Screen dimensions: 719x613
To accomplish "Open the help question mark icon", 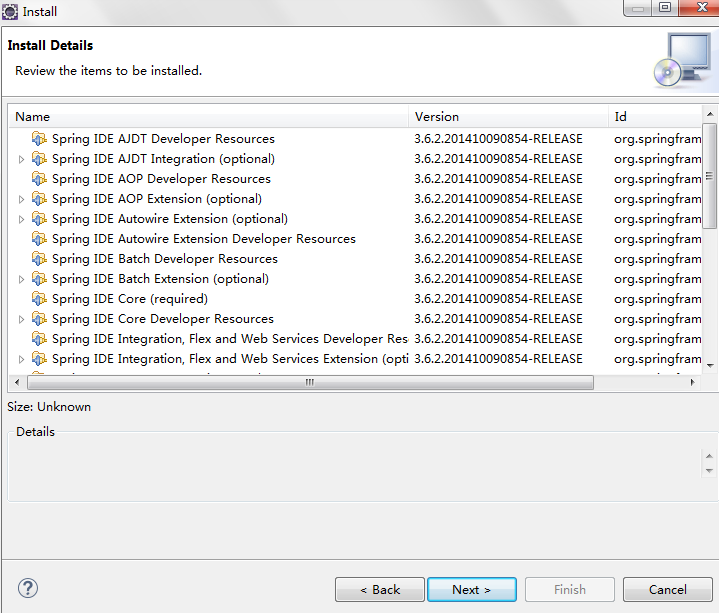I will (28, 588).
